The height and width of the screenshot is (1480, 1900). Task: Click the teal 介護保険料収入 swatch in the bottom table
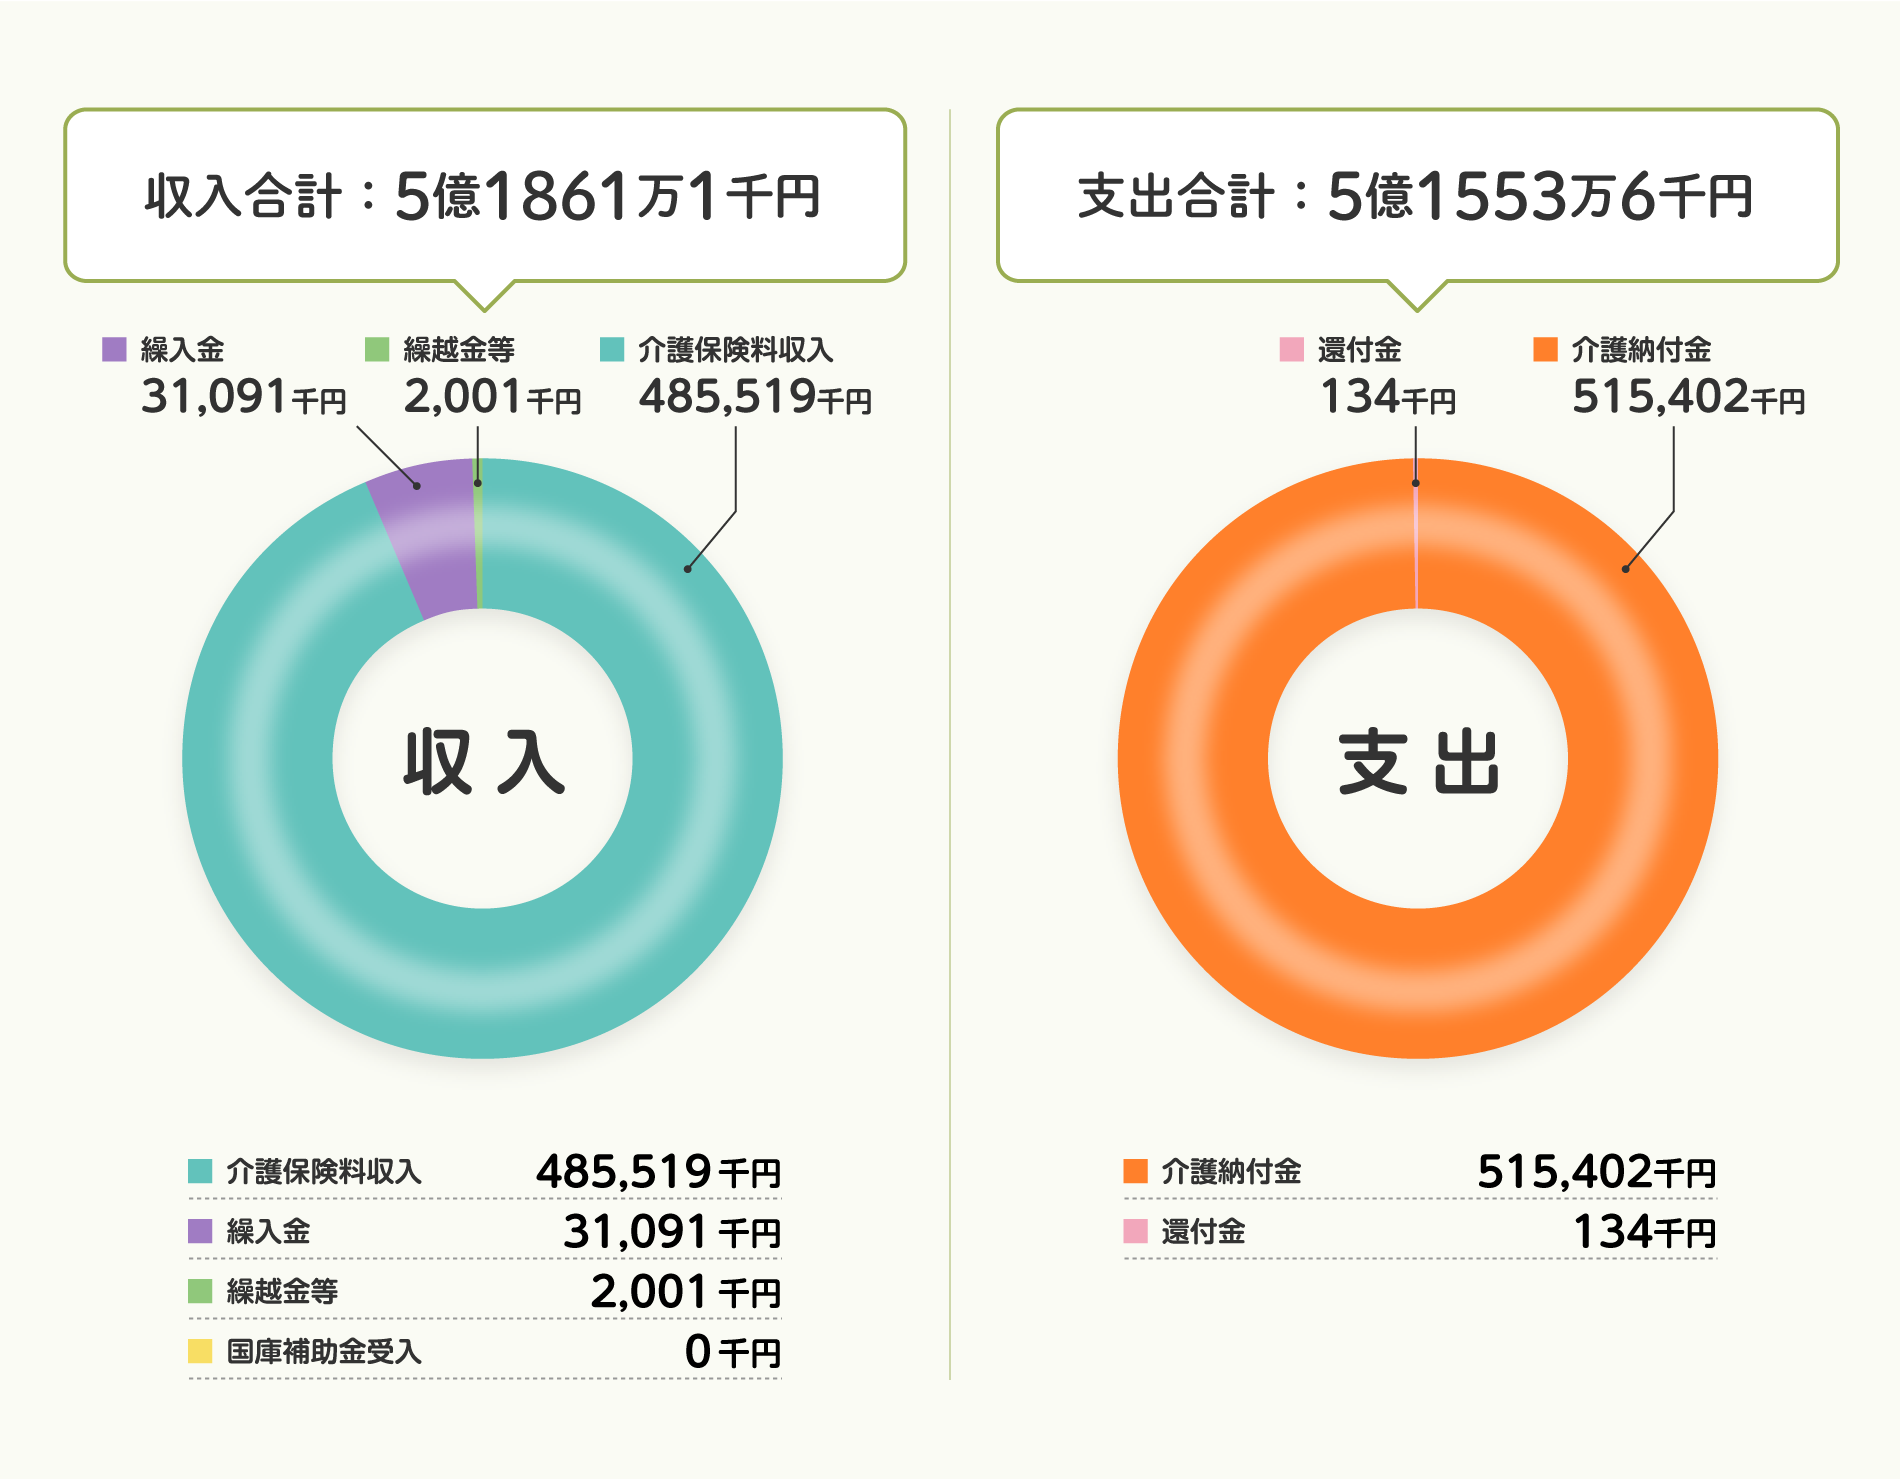pyautogui.click(x=200, y=1171)
